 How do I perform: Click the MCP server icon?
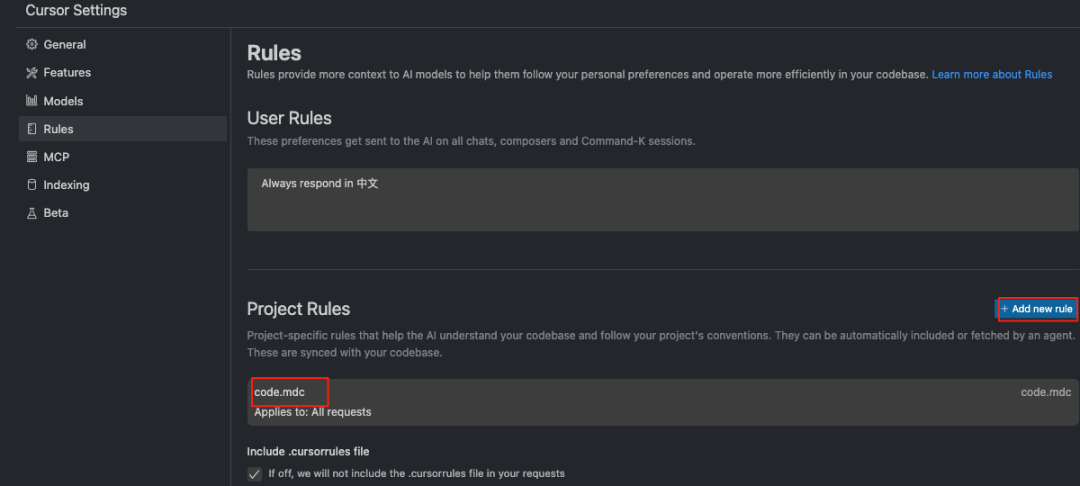(32, 157)
